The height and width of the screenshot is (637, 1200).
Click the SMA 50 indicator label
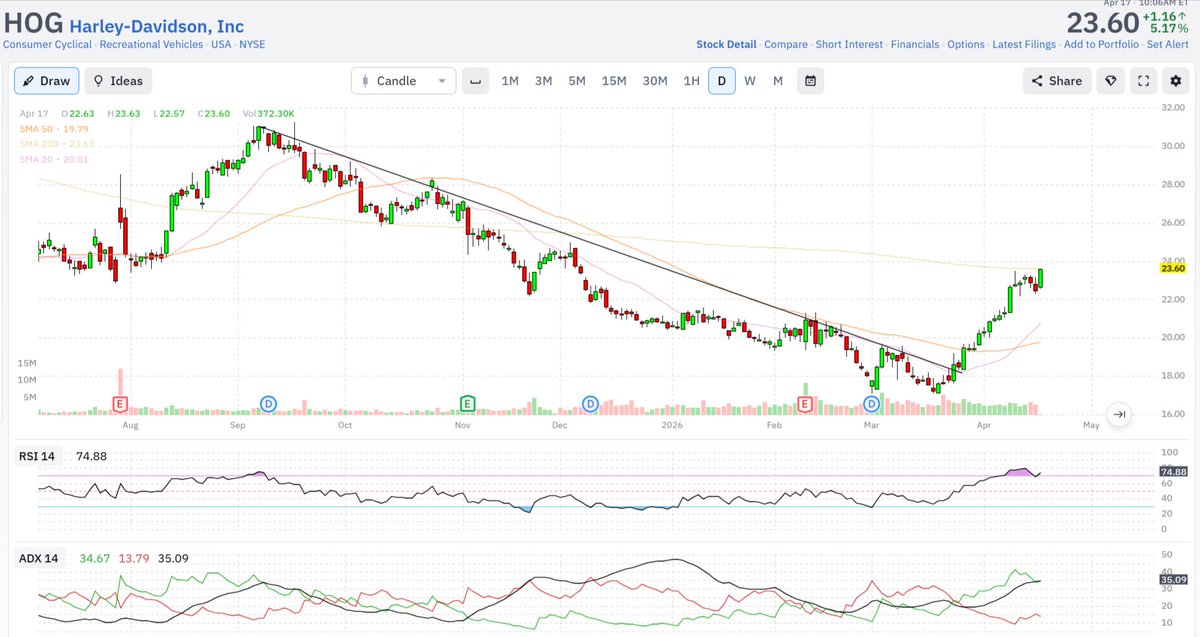(54, 129)
